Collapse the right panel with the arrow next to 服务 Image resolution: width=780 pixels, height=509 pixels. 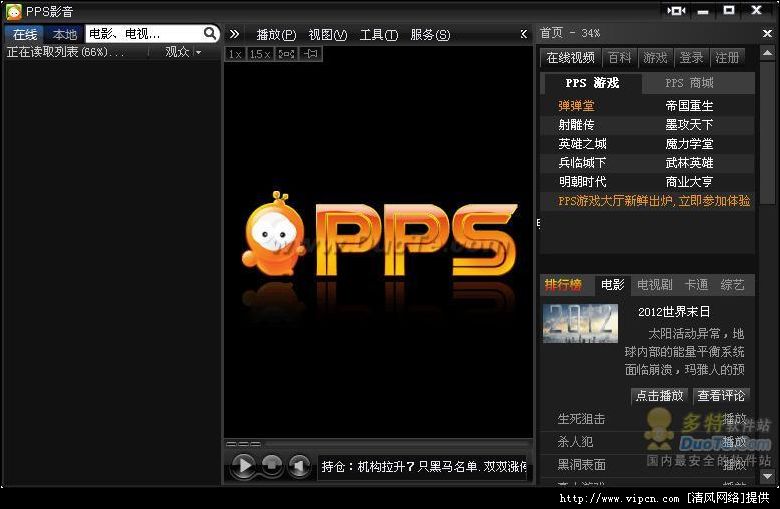(523, 34)
